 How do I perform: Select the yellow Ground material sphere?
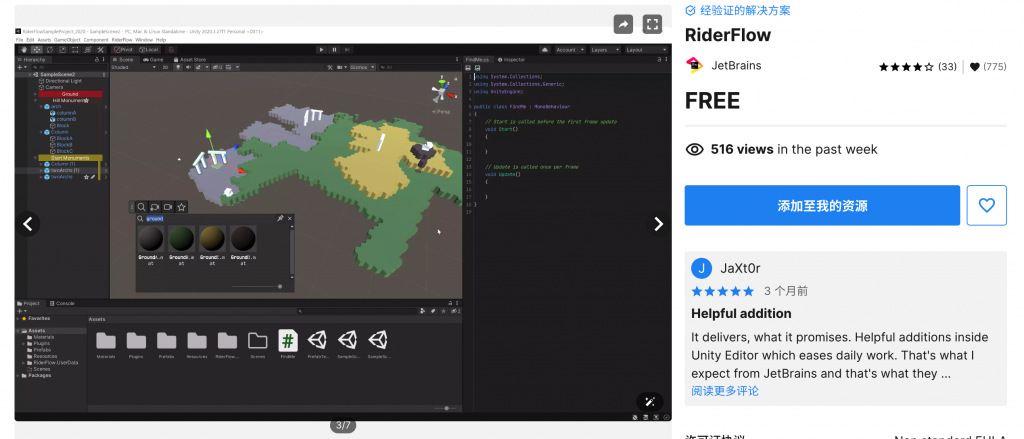(x=212, y=239)
